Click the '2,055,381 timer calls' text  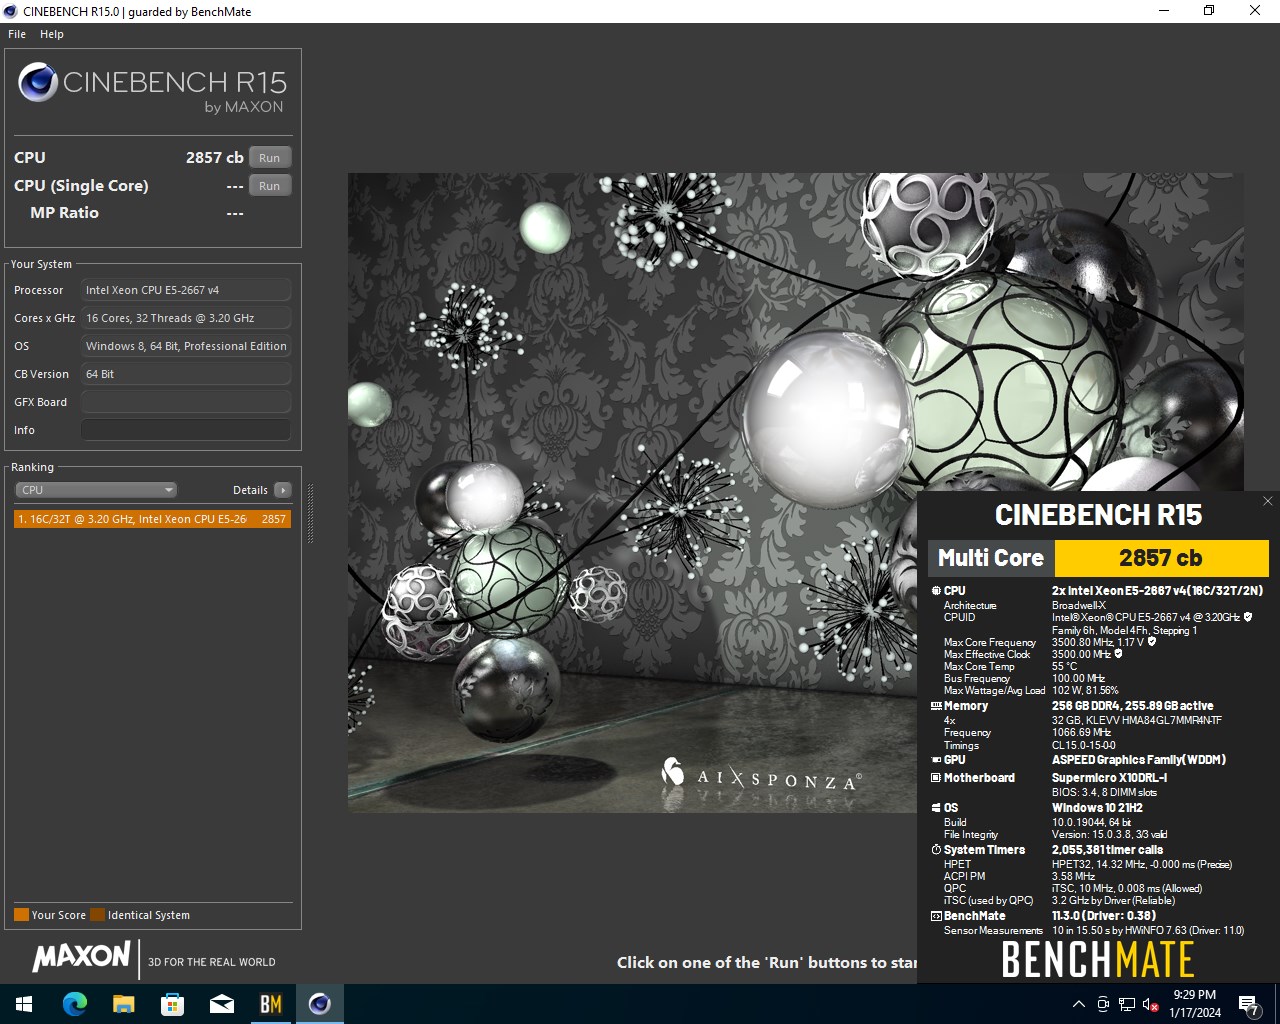coord(1107,850)
